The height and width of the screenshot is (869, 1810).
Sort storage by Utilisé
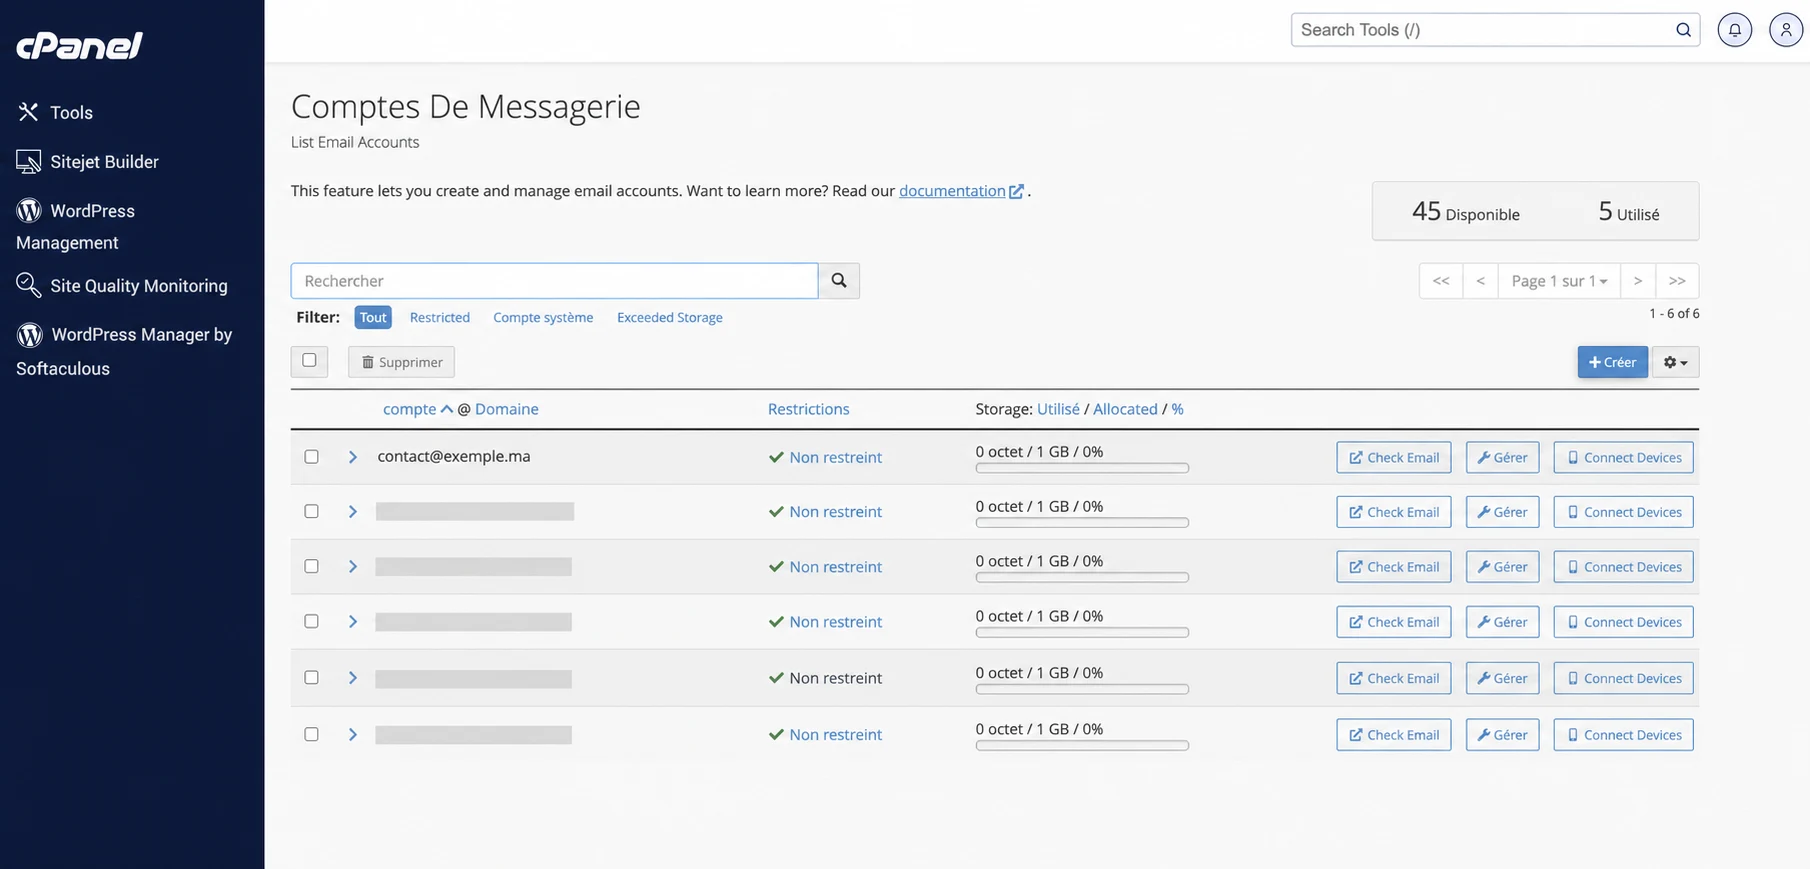[1058, 409]
